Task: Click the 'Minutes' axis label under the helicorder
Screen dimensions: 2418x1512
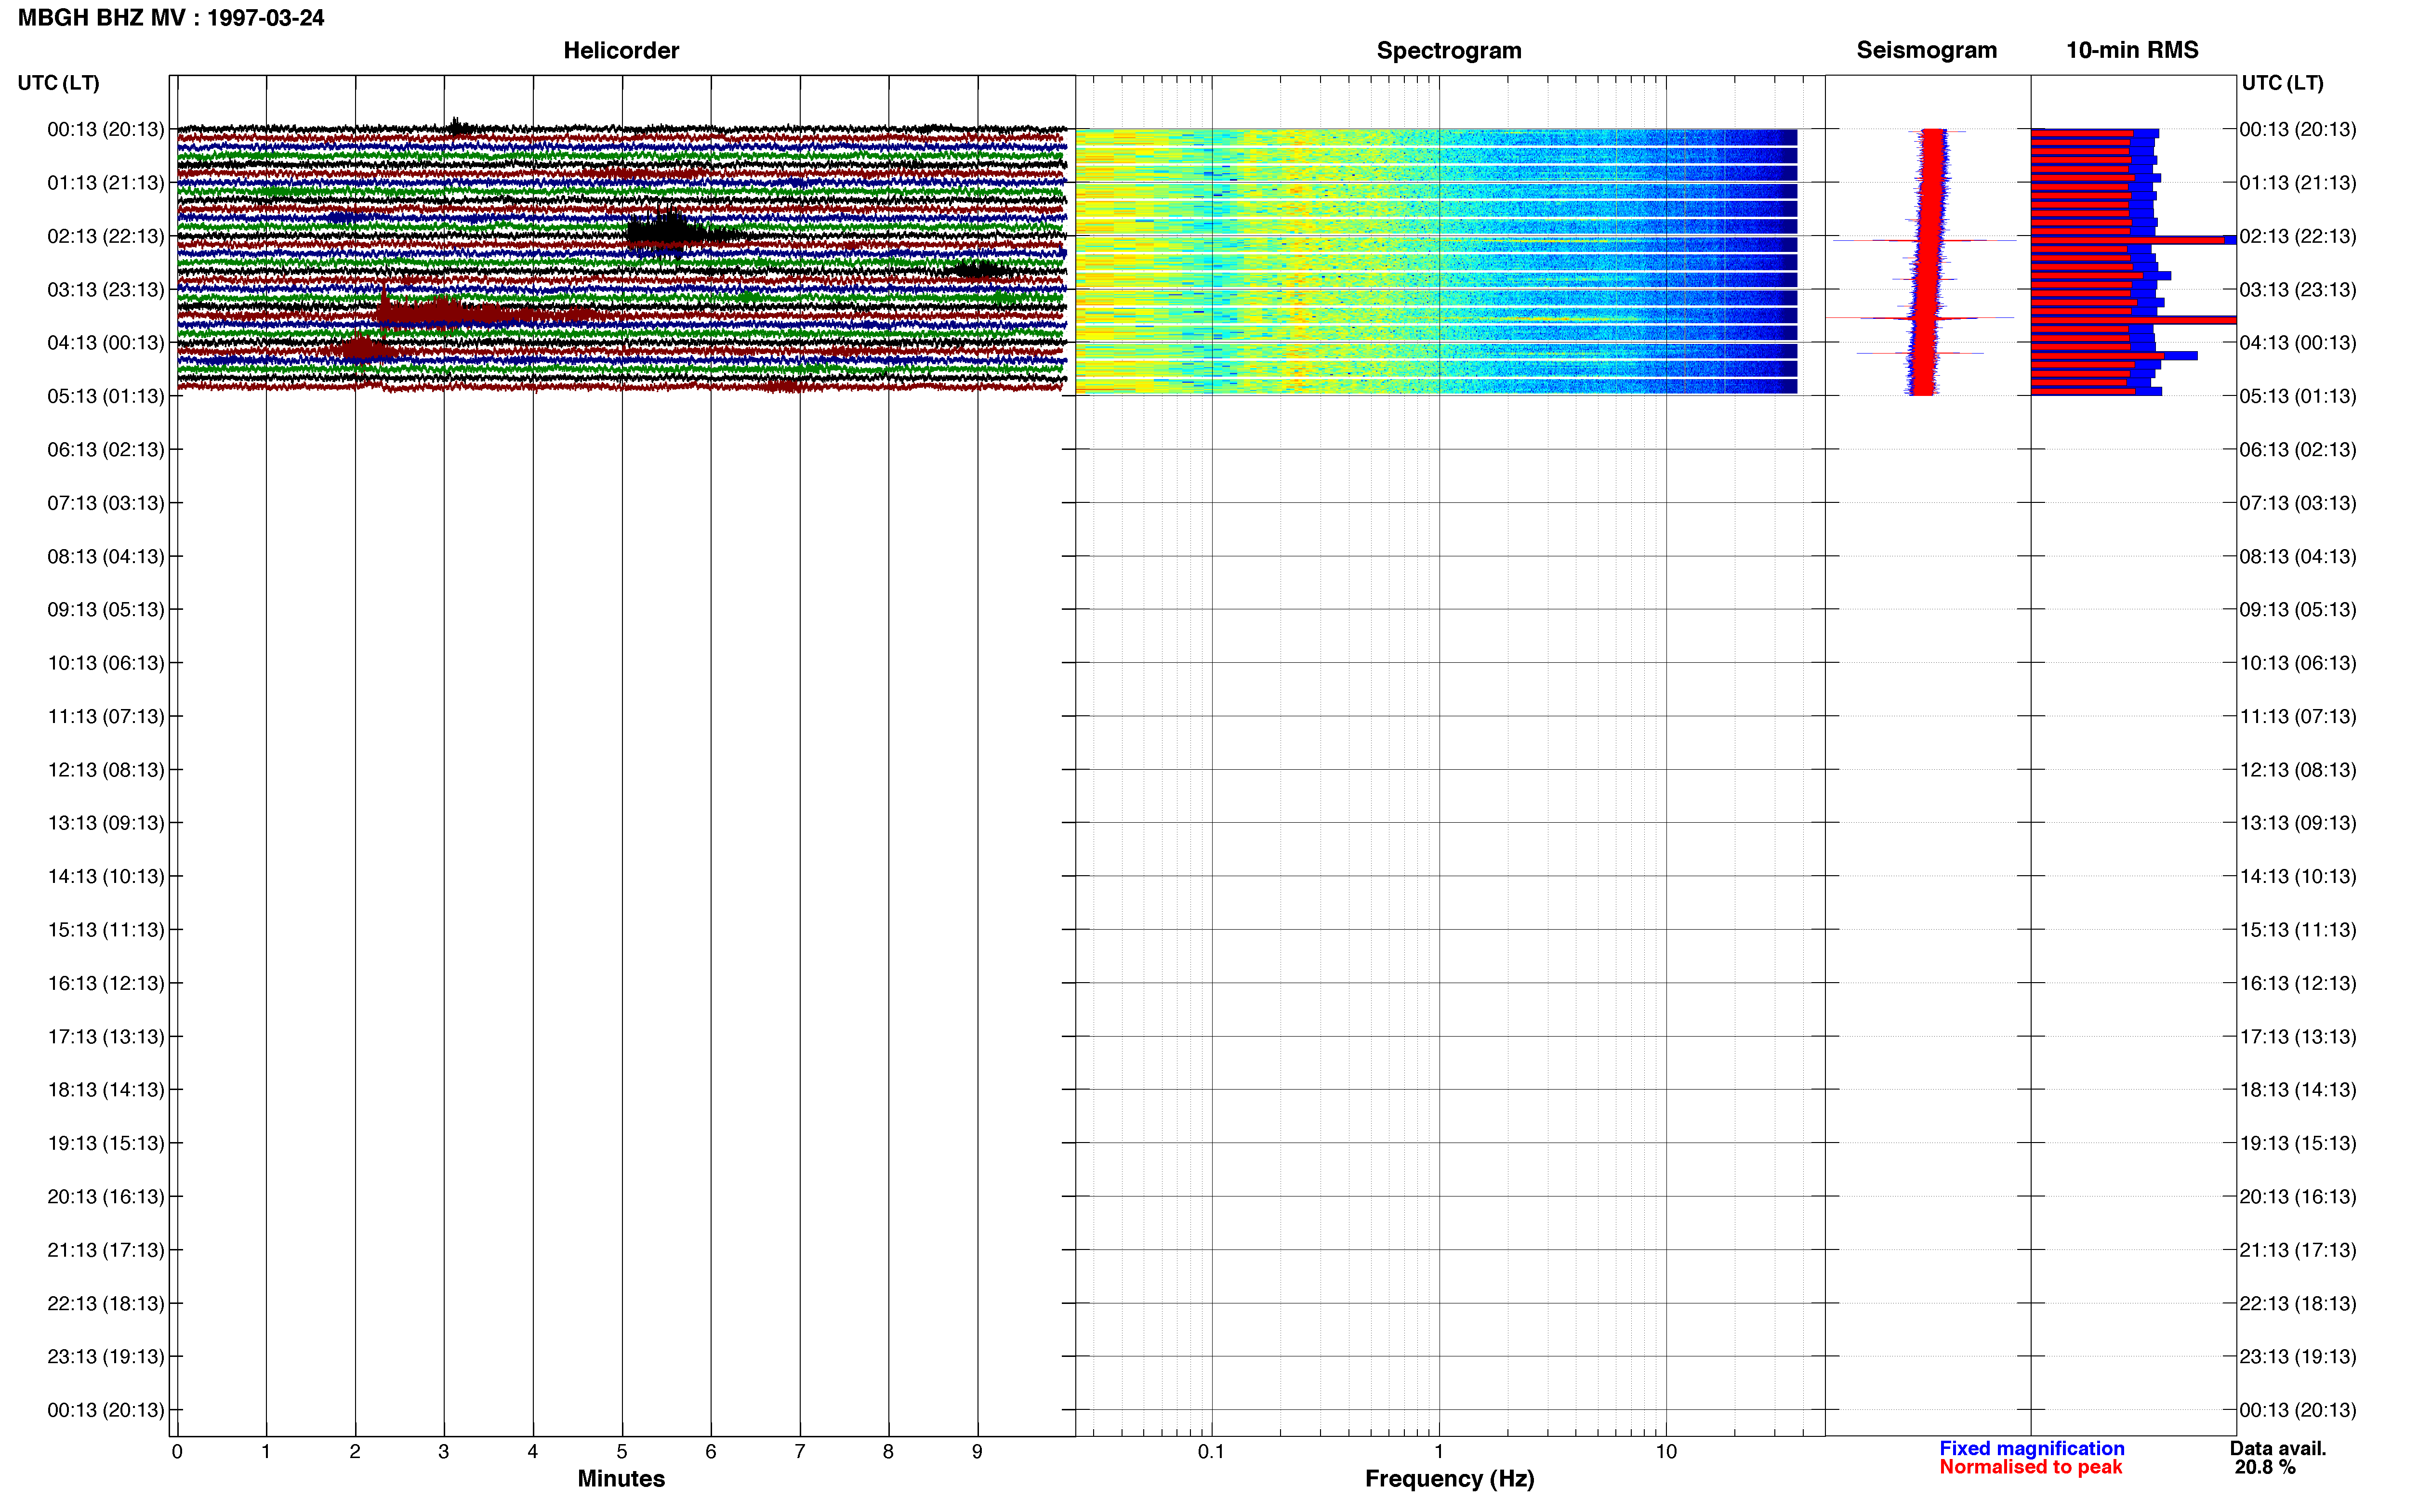Action: click(x=621, y=1478)
